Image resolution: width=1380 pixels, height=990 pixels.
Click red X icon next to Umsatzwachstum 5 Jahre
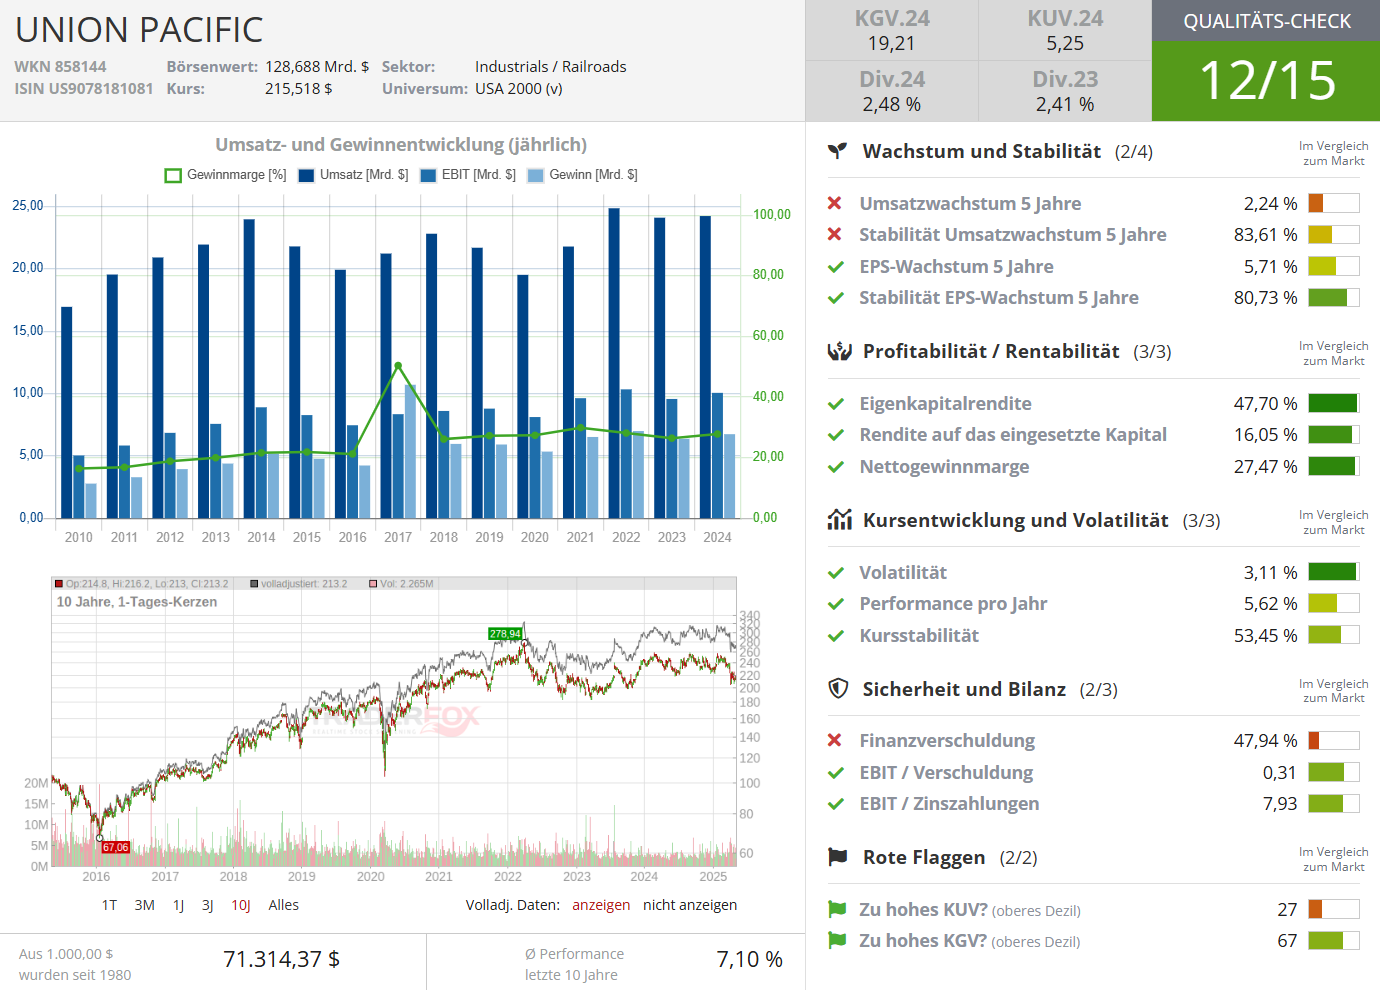835,203
